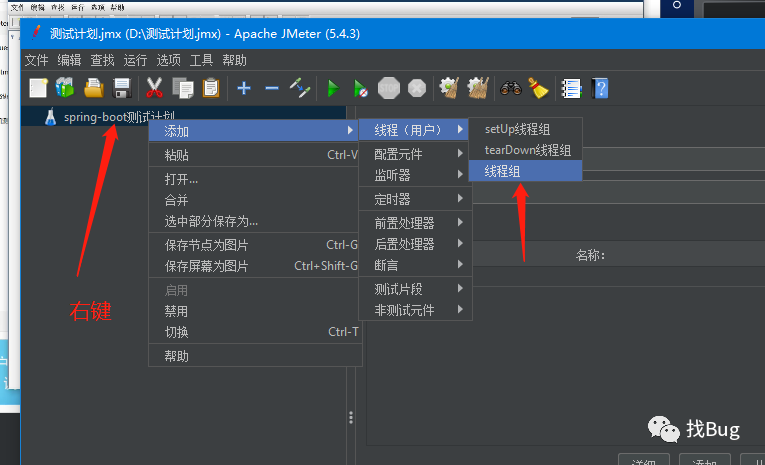Image resolution: width=765 pixels, height=465 pixels.
Task: Click Start no pauses icon
Action: pos(361,89)
